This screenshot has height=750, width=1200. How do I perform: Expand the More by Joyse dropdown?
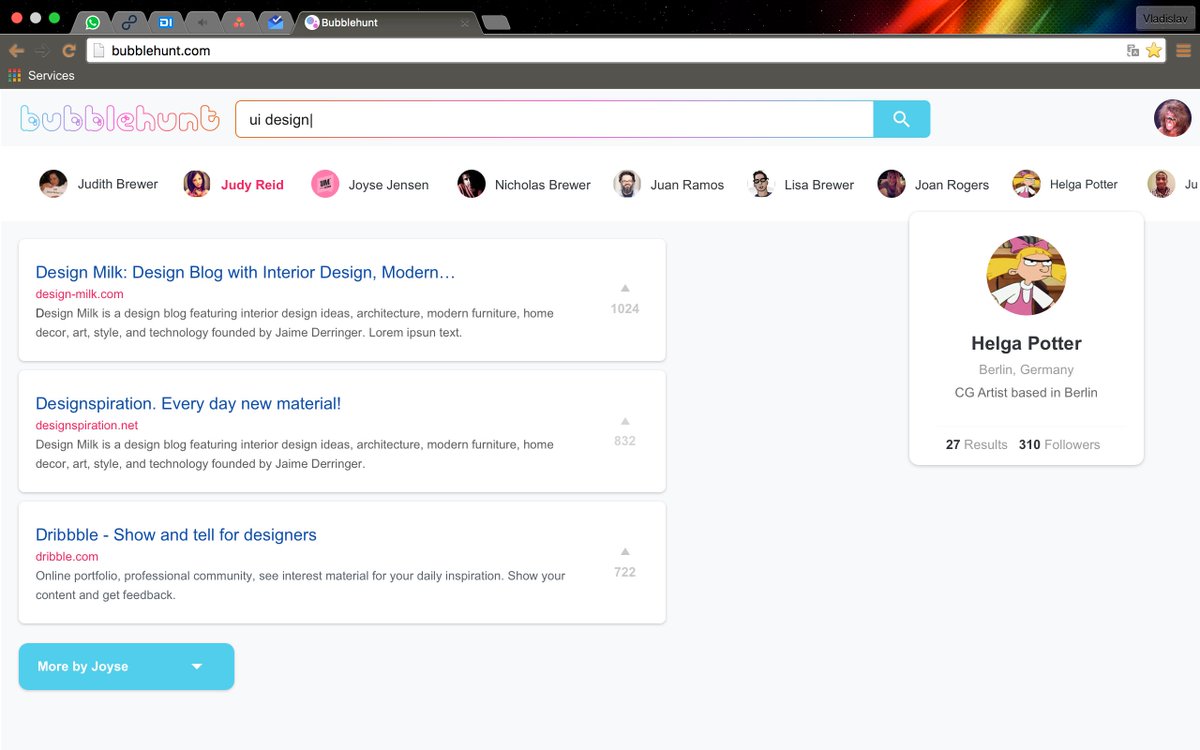[x=126, y=666]
